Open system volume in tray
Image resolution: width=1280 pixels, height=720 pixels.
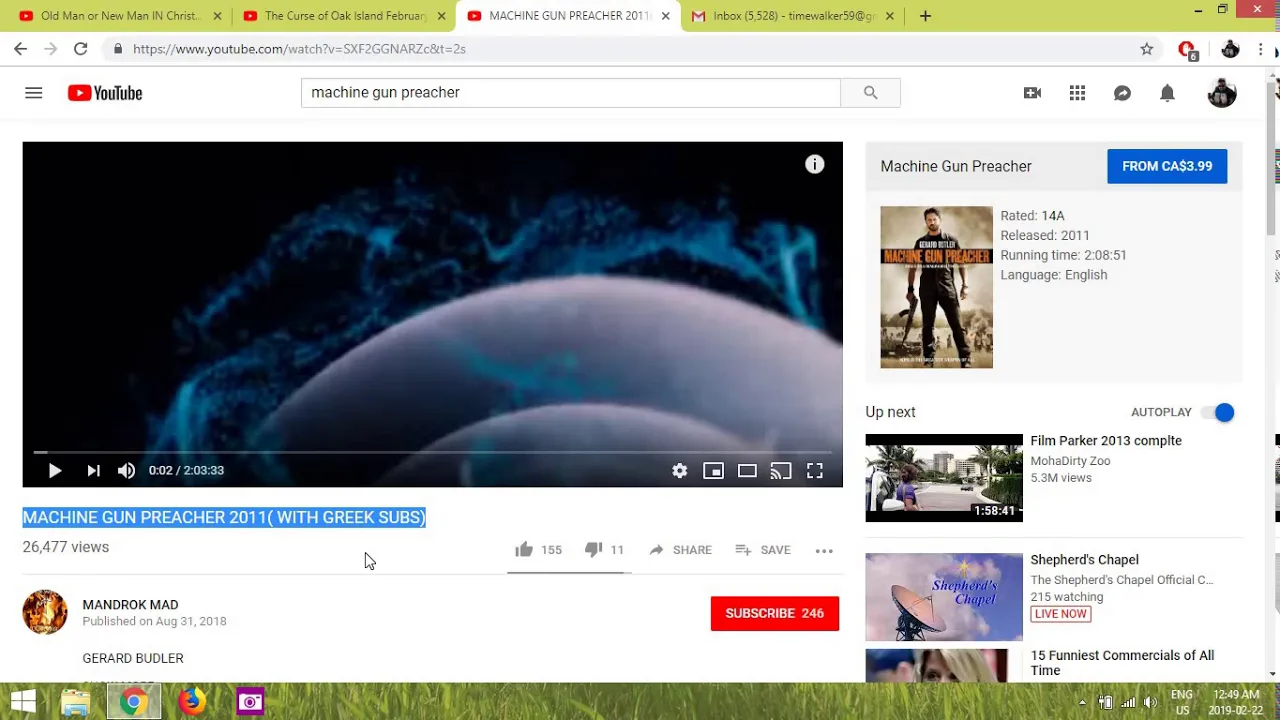pyautogui.click(x=1150, y=702)
